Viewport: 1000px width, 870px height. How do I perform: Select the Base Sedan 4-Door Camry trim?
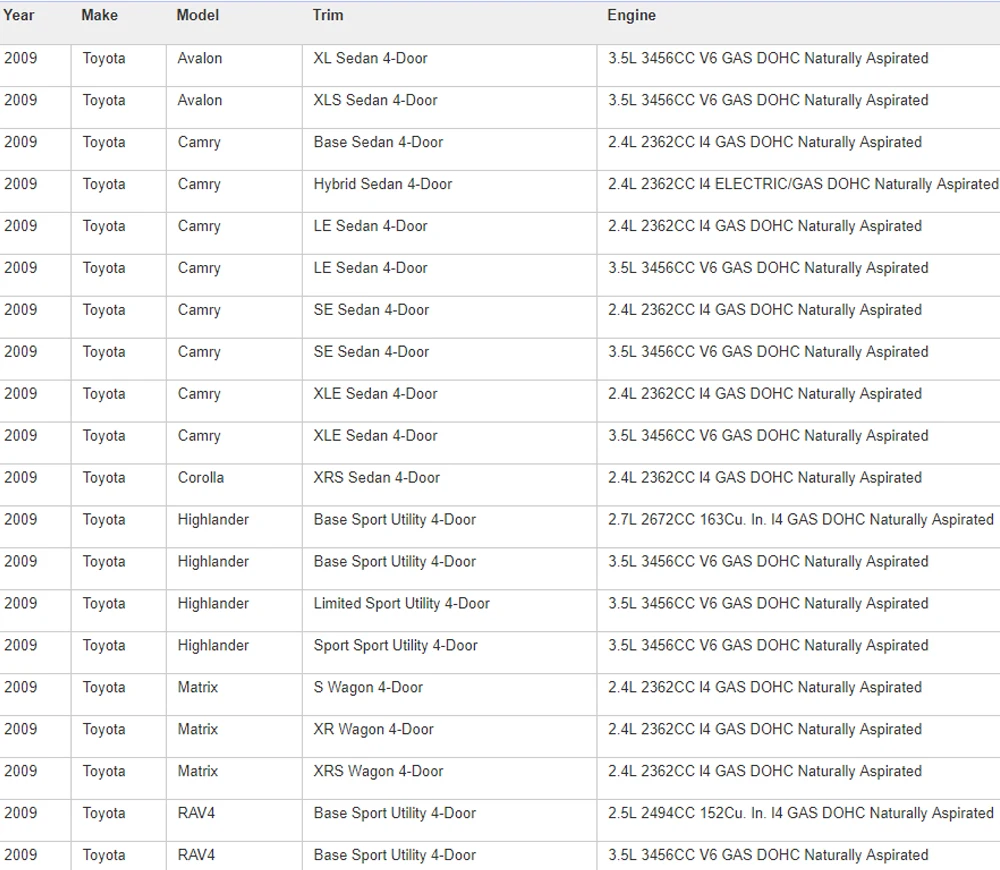pyautogui.click(x=378, y=142)
